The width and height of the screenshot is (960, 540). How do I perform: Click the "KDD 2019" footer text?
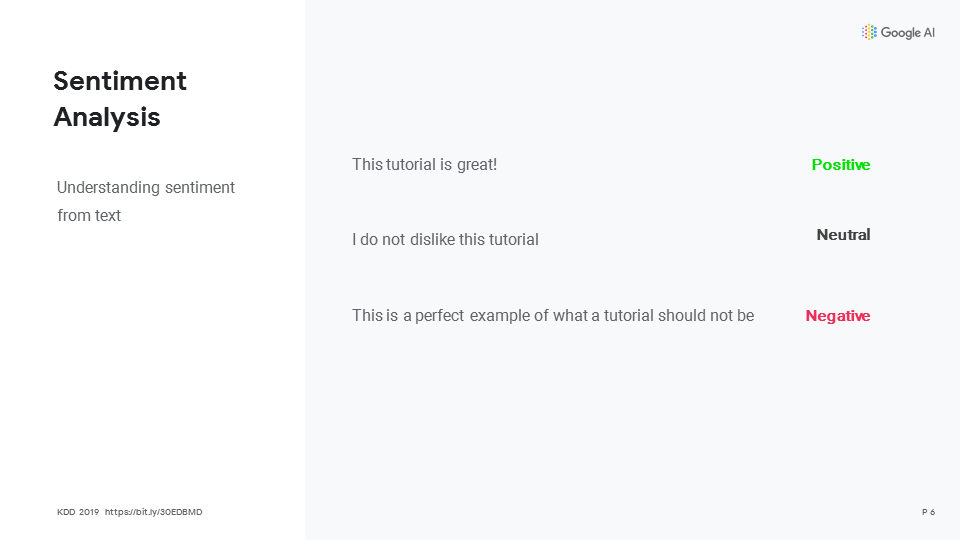click(x=78, y=512)
